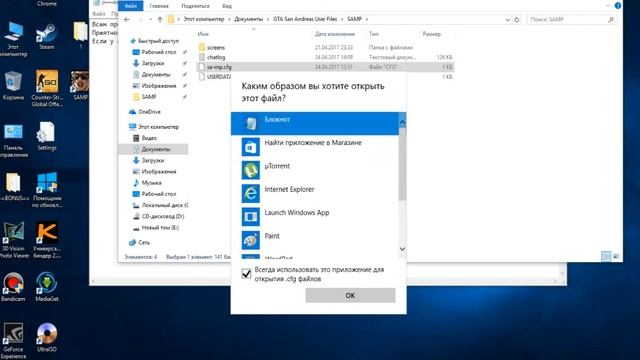Viewport: 640px width, 360px height.
Task: Open Корзина desktop icon
Action: click(13, 86)
